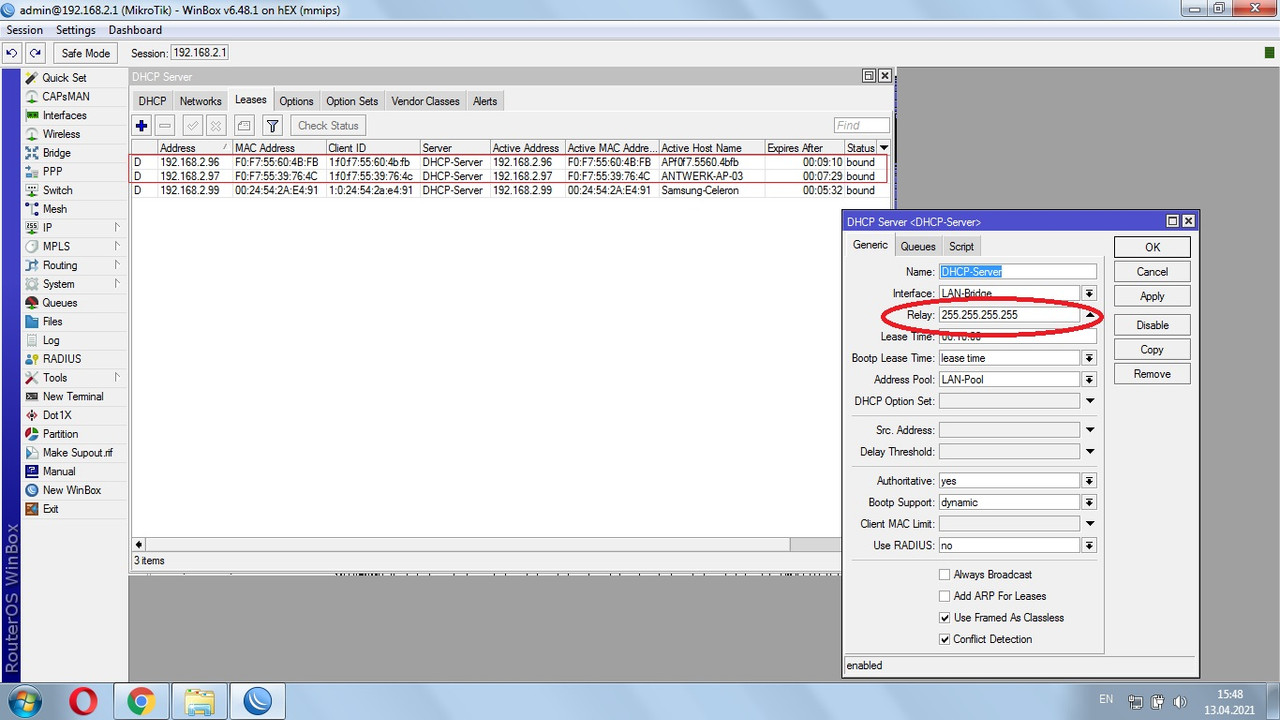Expand the Delay Threshold field

click(1089, 452)
